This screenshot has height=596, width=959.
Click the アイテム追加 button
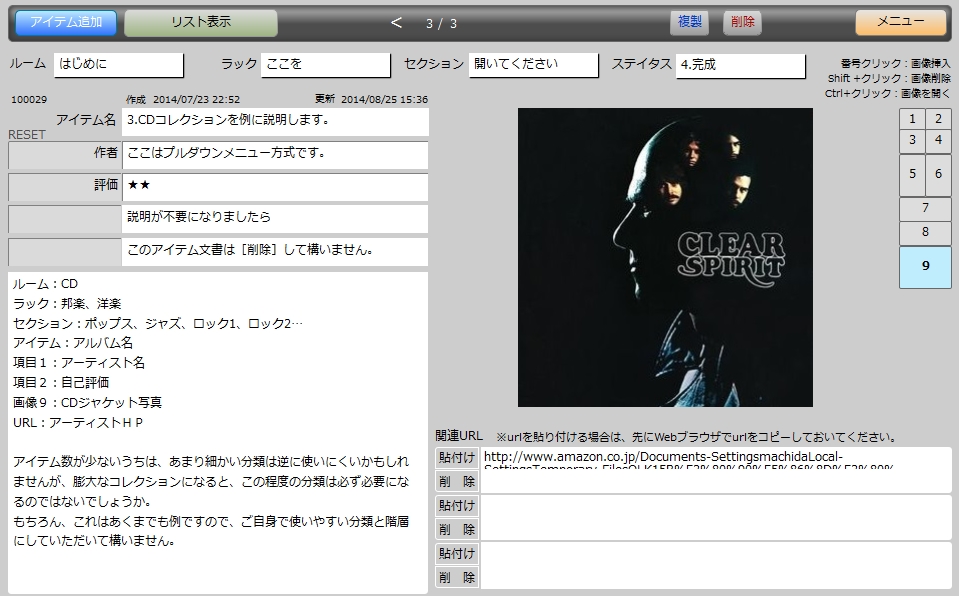[x=65, y=22]
